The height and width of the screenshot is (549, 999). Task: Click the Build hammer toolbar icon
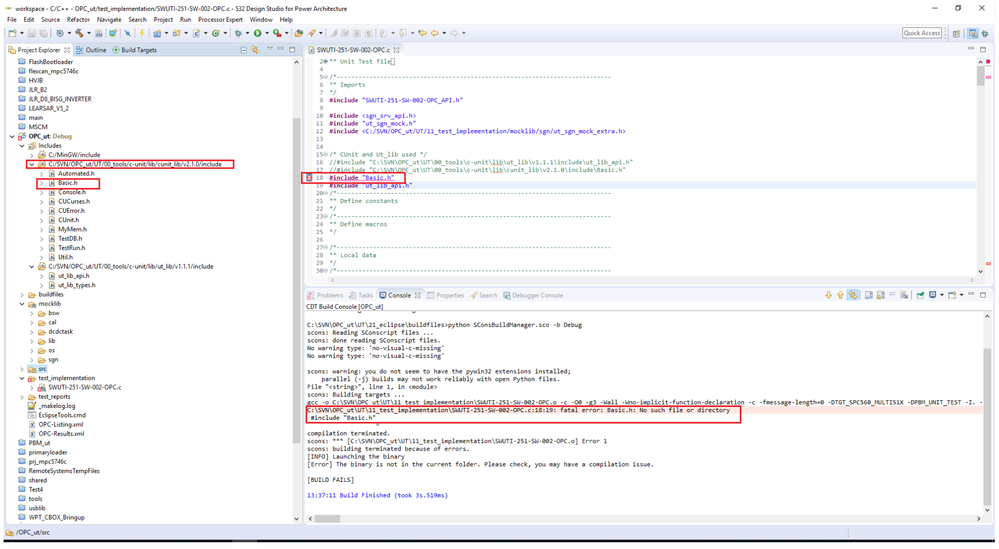click(79, 33)
